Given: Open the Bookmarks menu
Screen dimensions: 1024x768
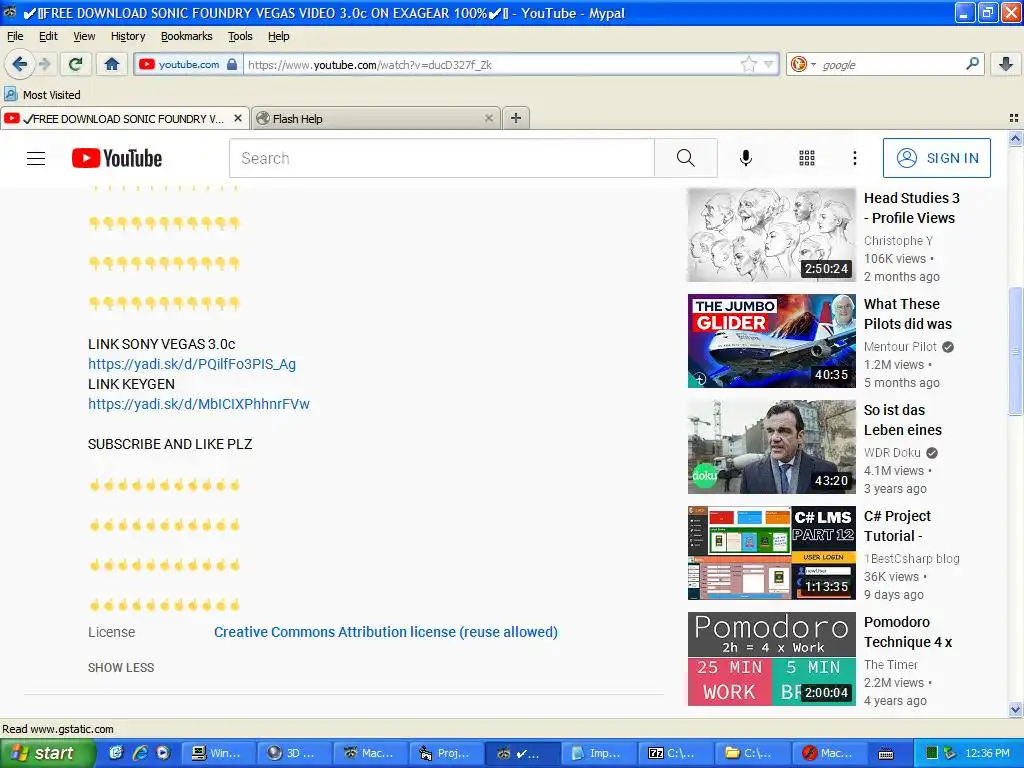Looking at the screenshot, I should [187, 36].
